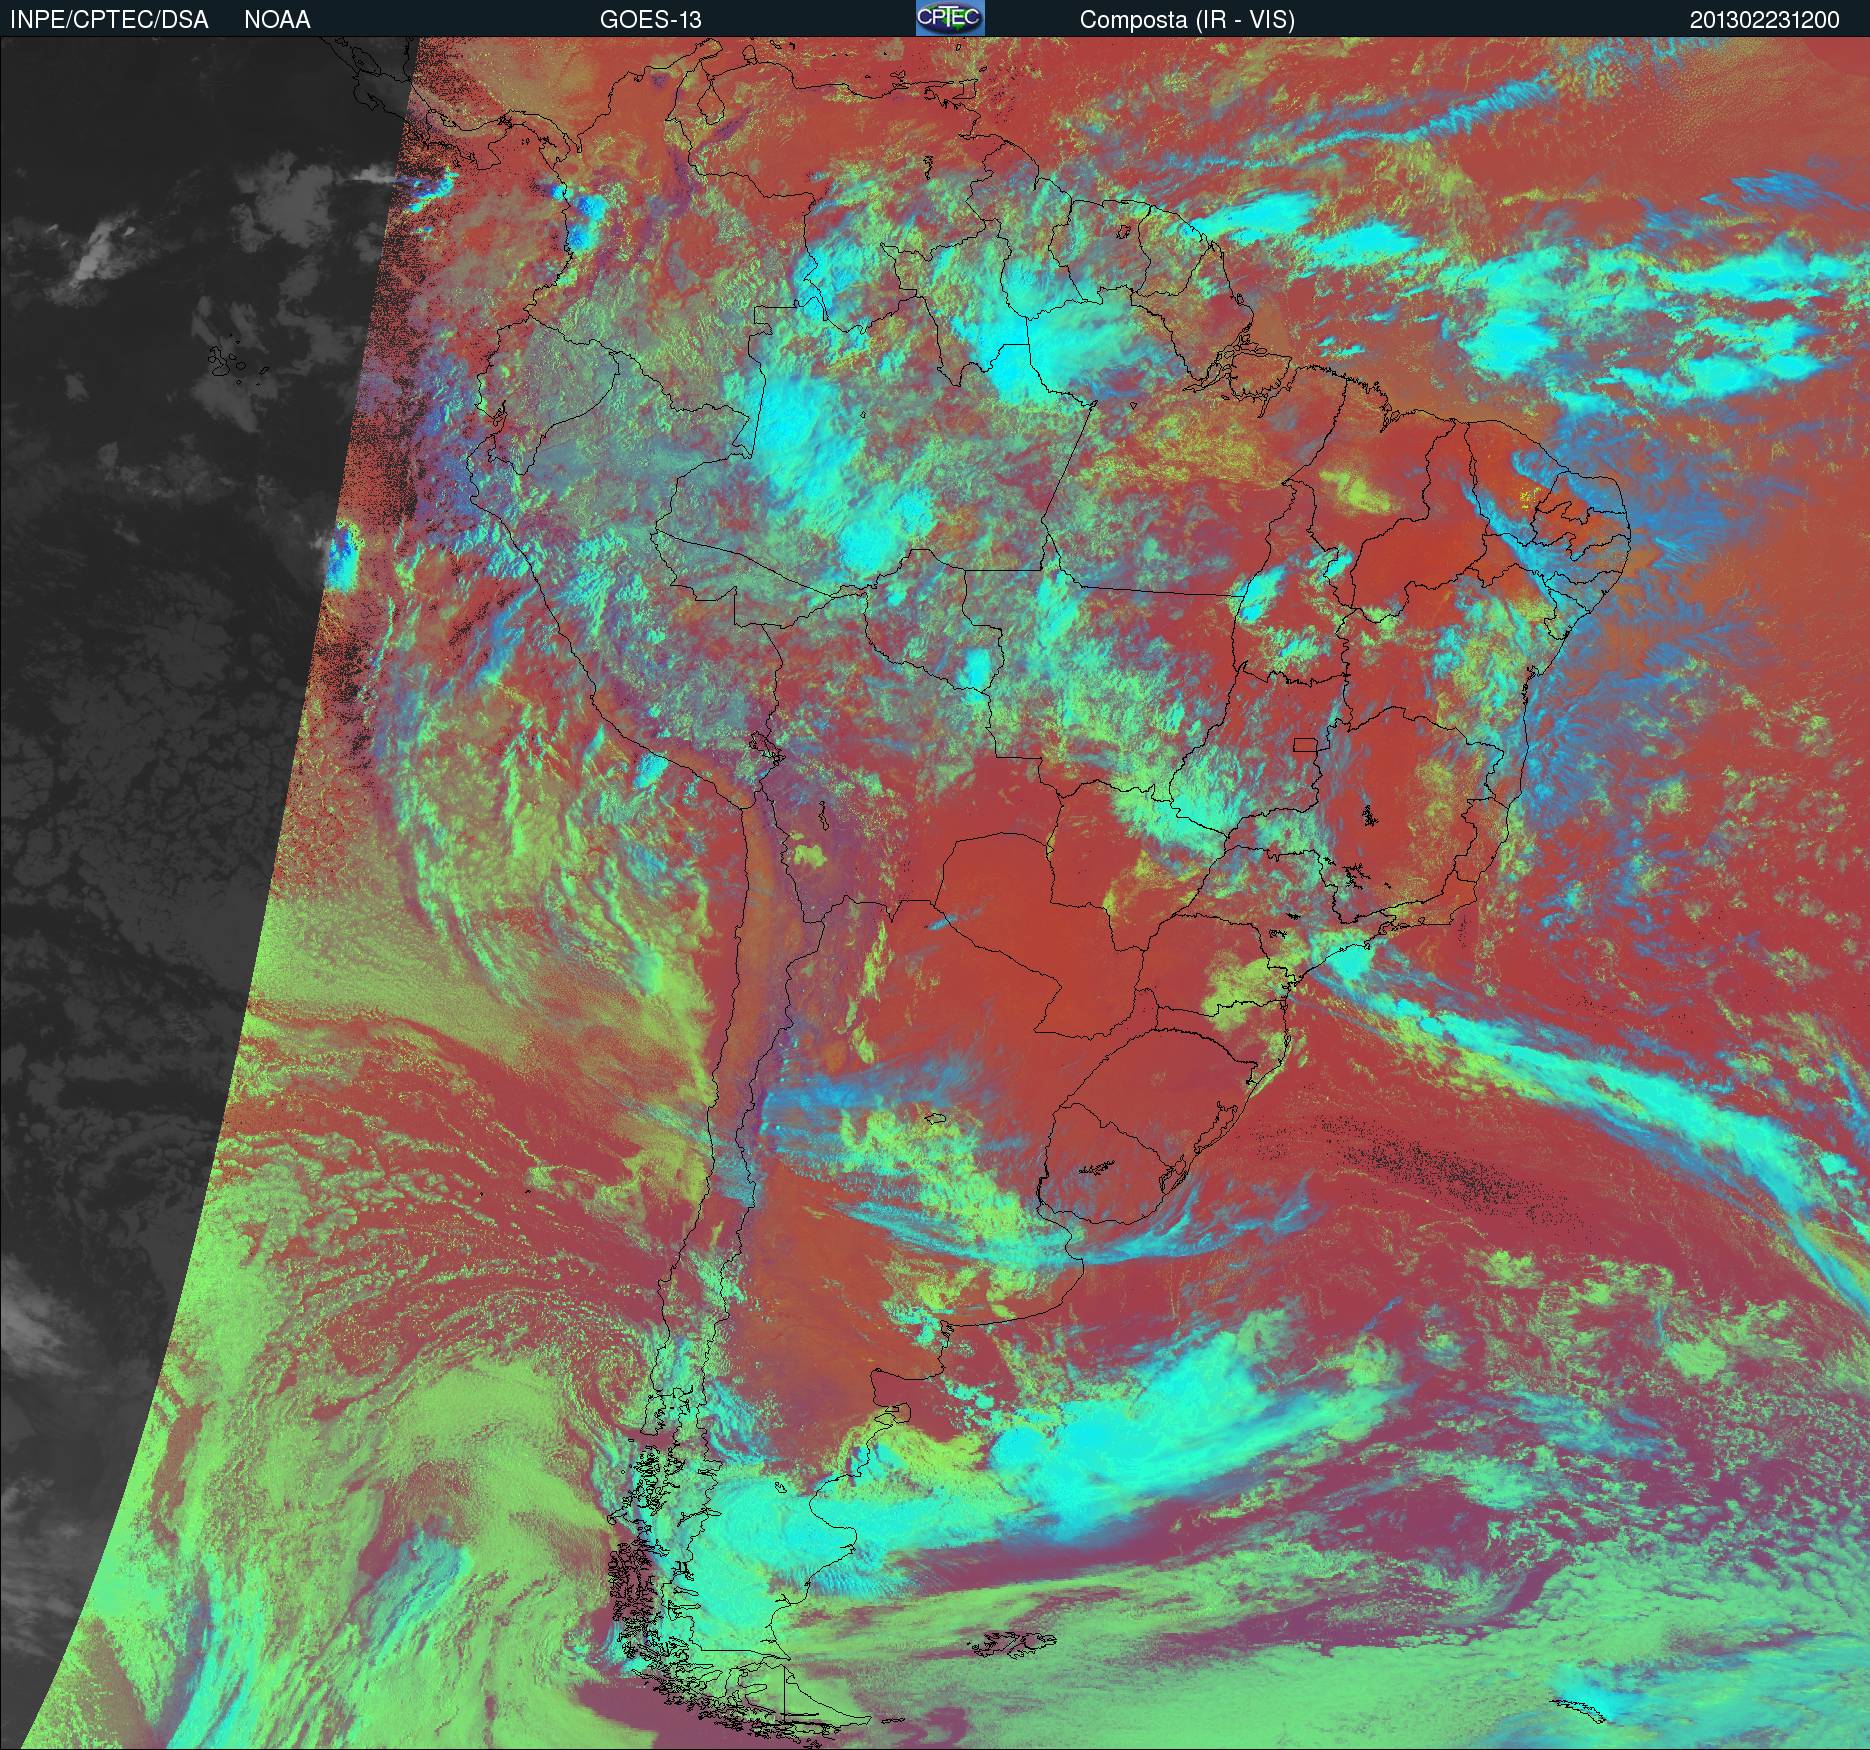Click the grayscale night-side region on the left
This screenshot has height=1750, width=1870.
150,600
